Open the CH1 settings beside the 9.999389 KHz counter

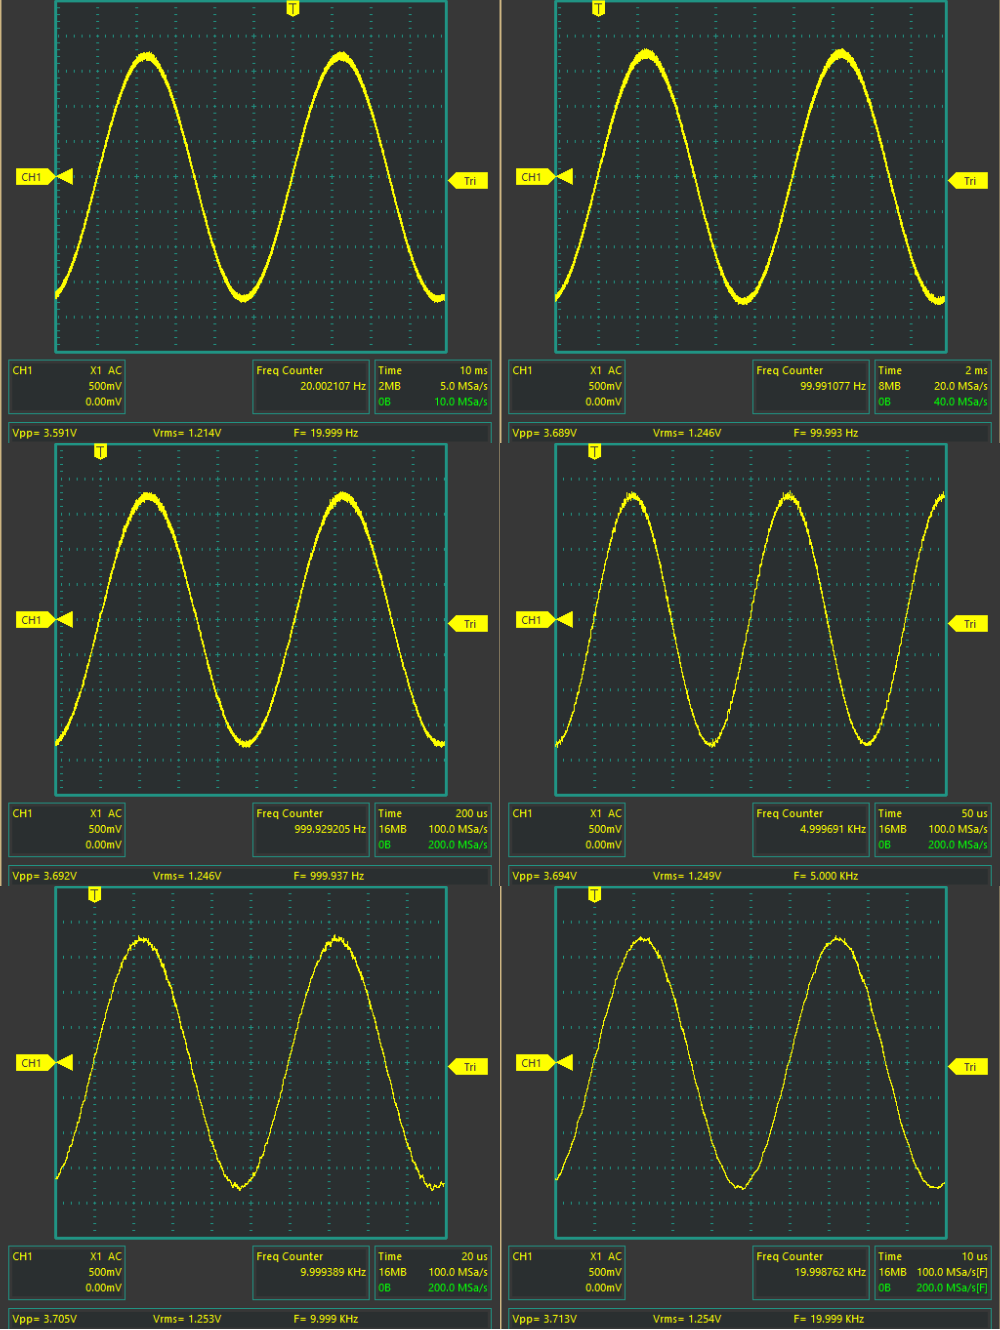tap(67, 1272)
